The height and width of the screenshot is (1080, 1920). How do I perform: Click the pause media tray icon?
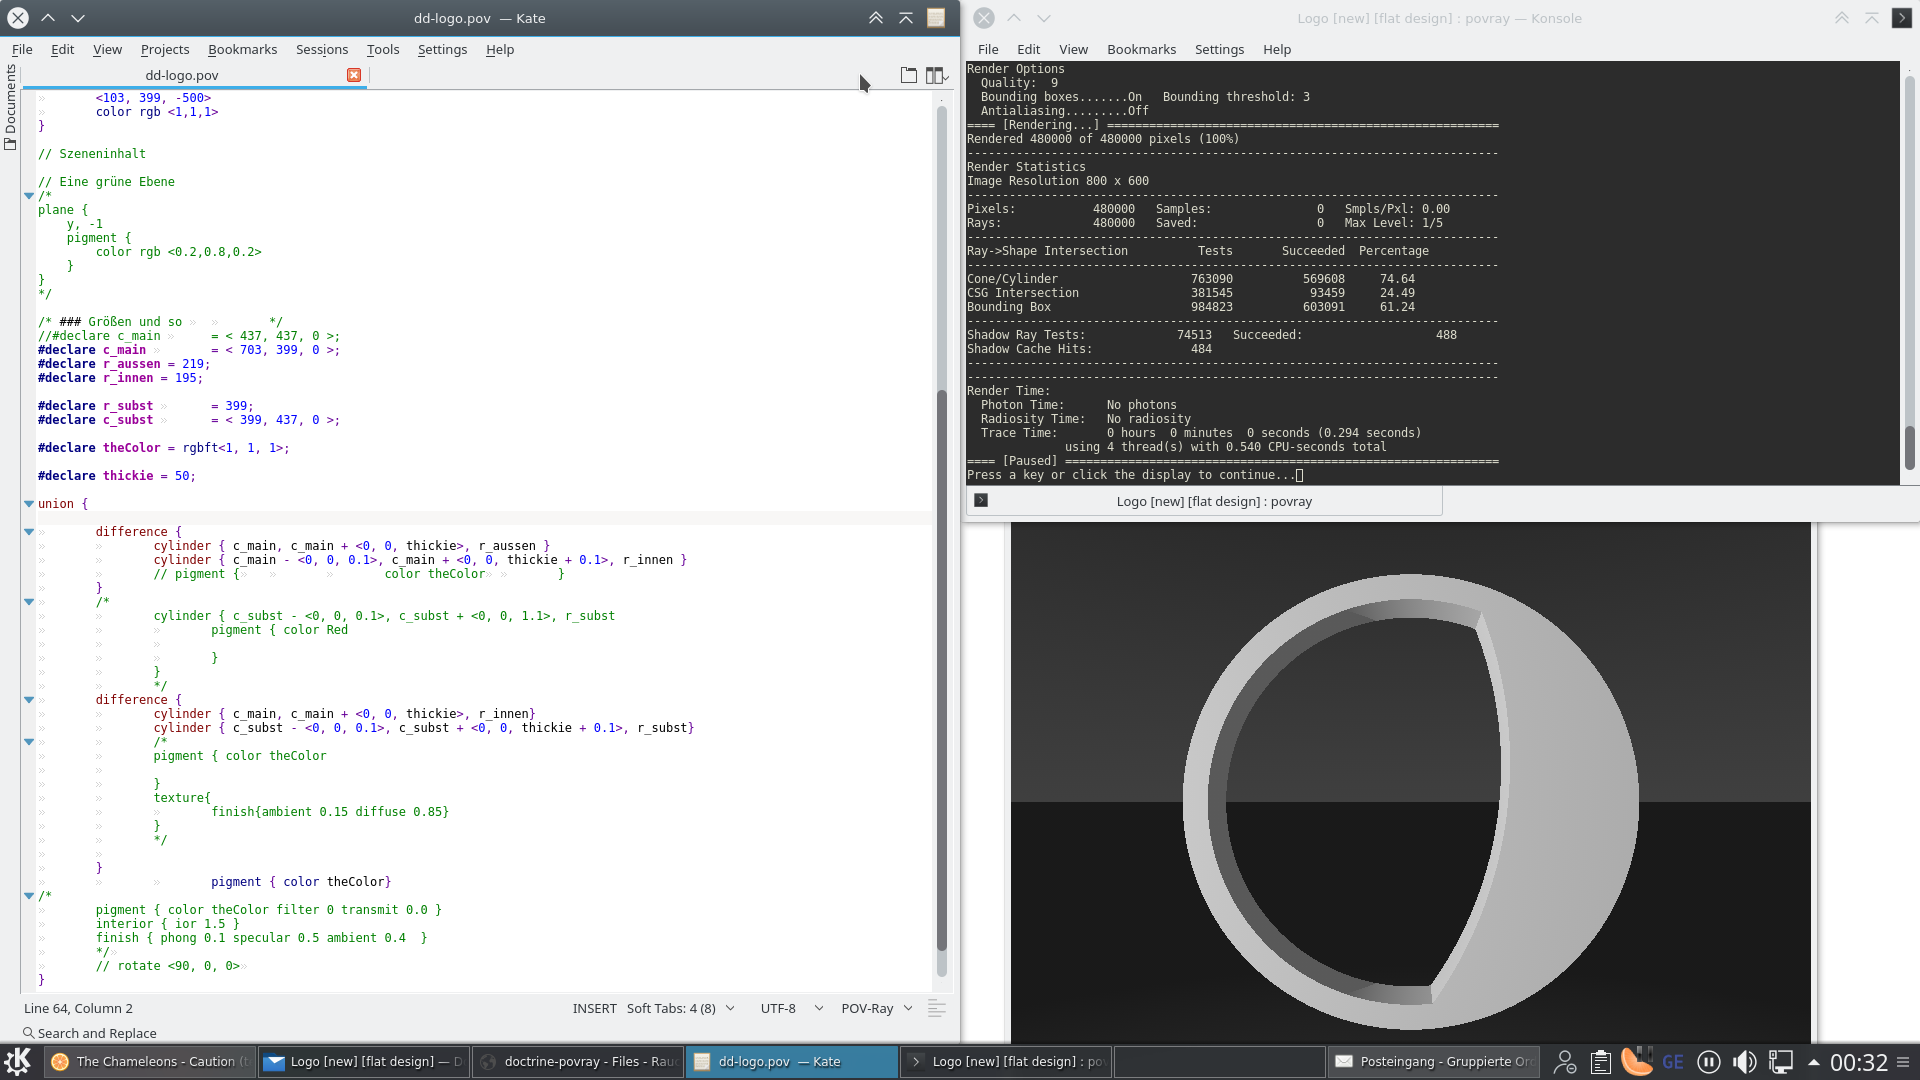[1708, 1062]
